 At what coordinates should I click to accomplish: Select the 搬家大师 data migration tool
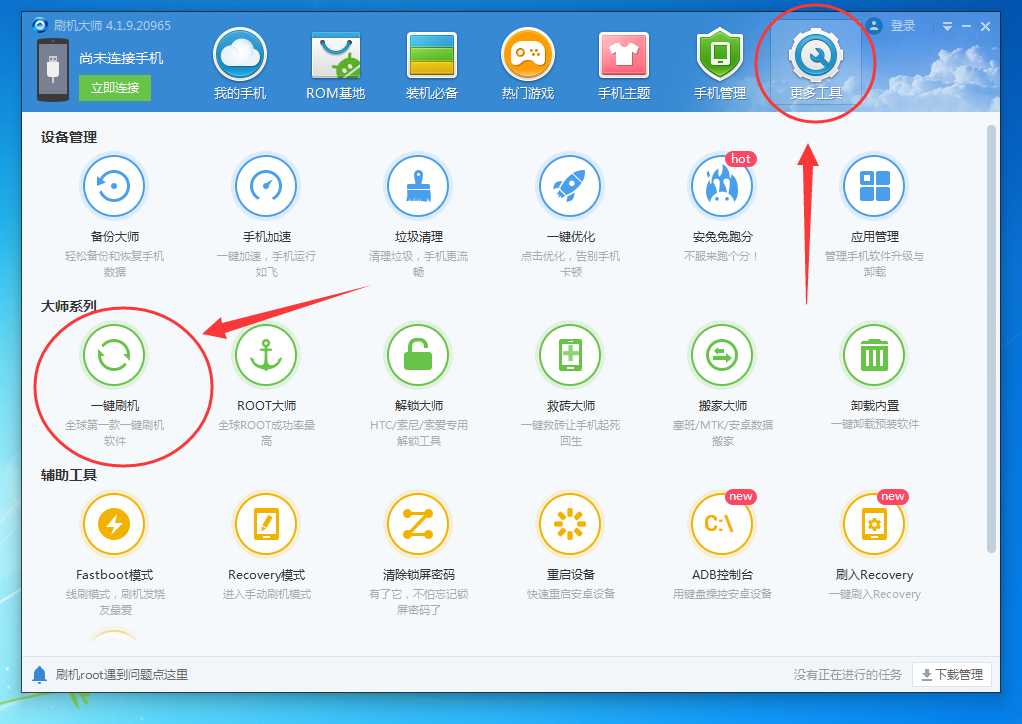point(722,355)
